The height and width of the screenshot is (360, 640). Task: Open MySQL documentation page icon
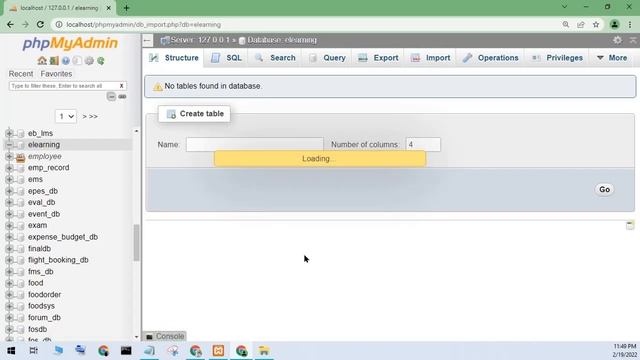[x=77, y=61]
